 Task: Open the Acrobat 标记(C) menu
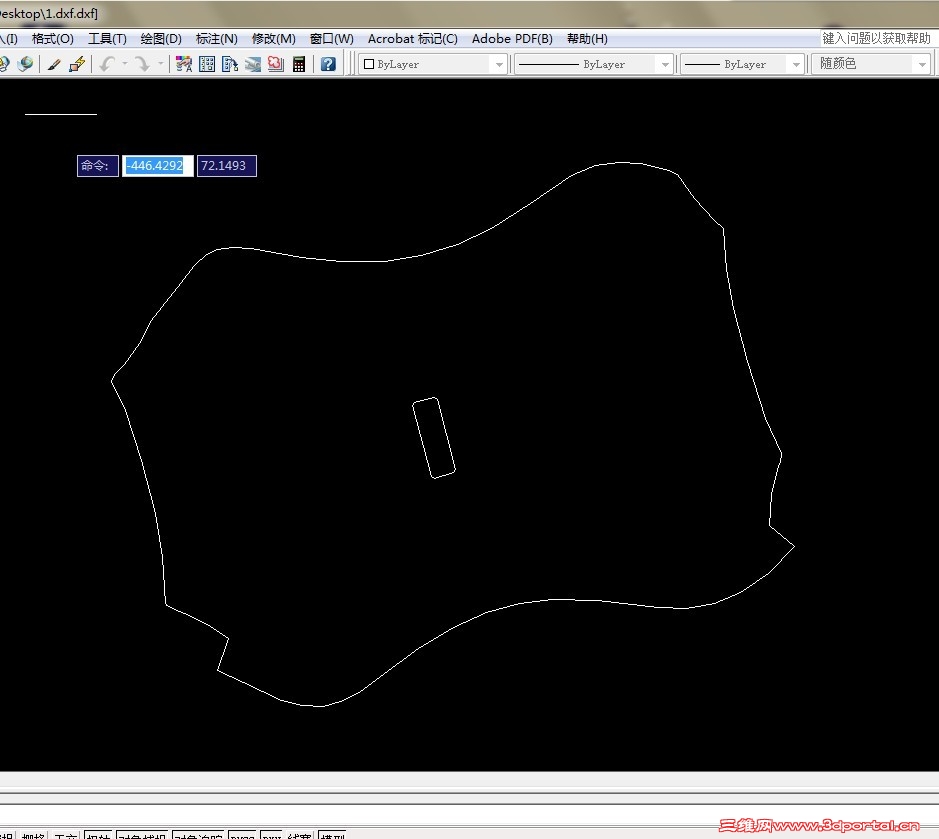click(413, 39)
